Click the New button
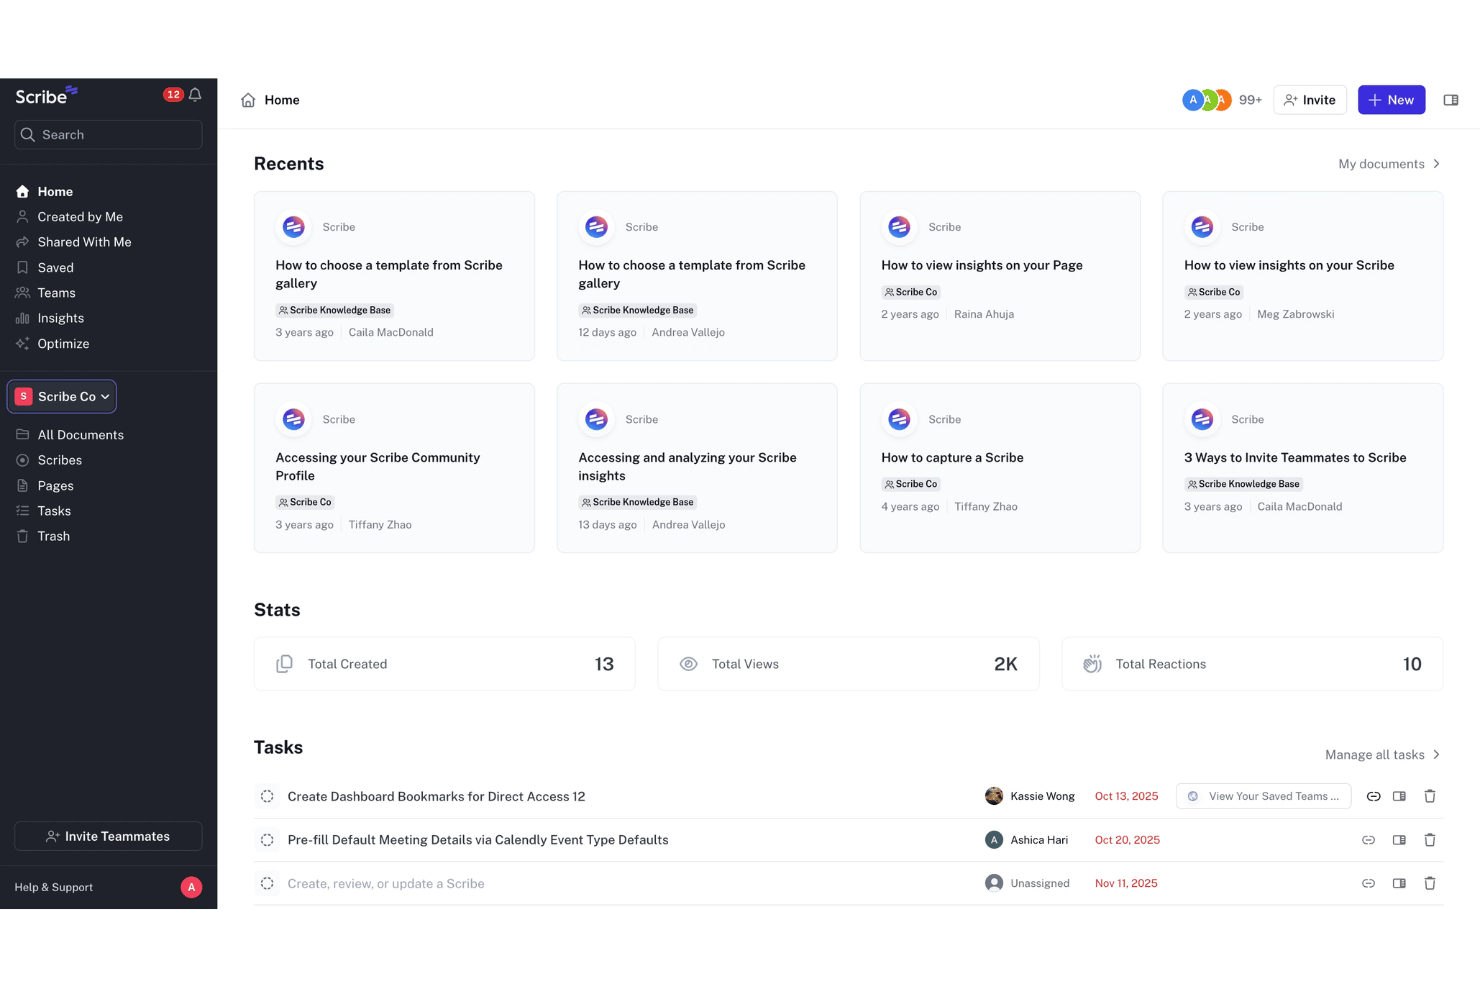 click(x=1391, y=100)
